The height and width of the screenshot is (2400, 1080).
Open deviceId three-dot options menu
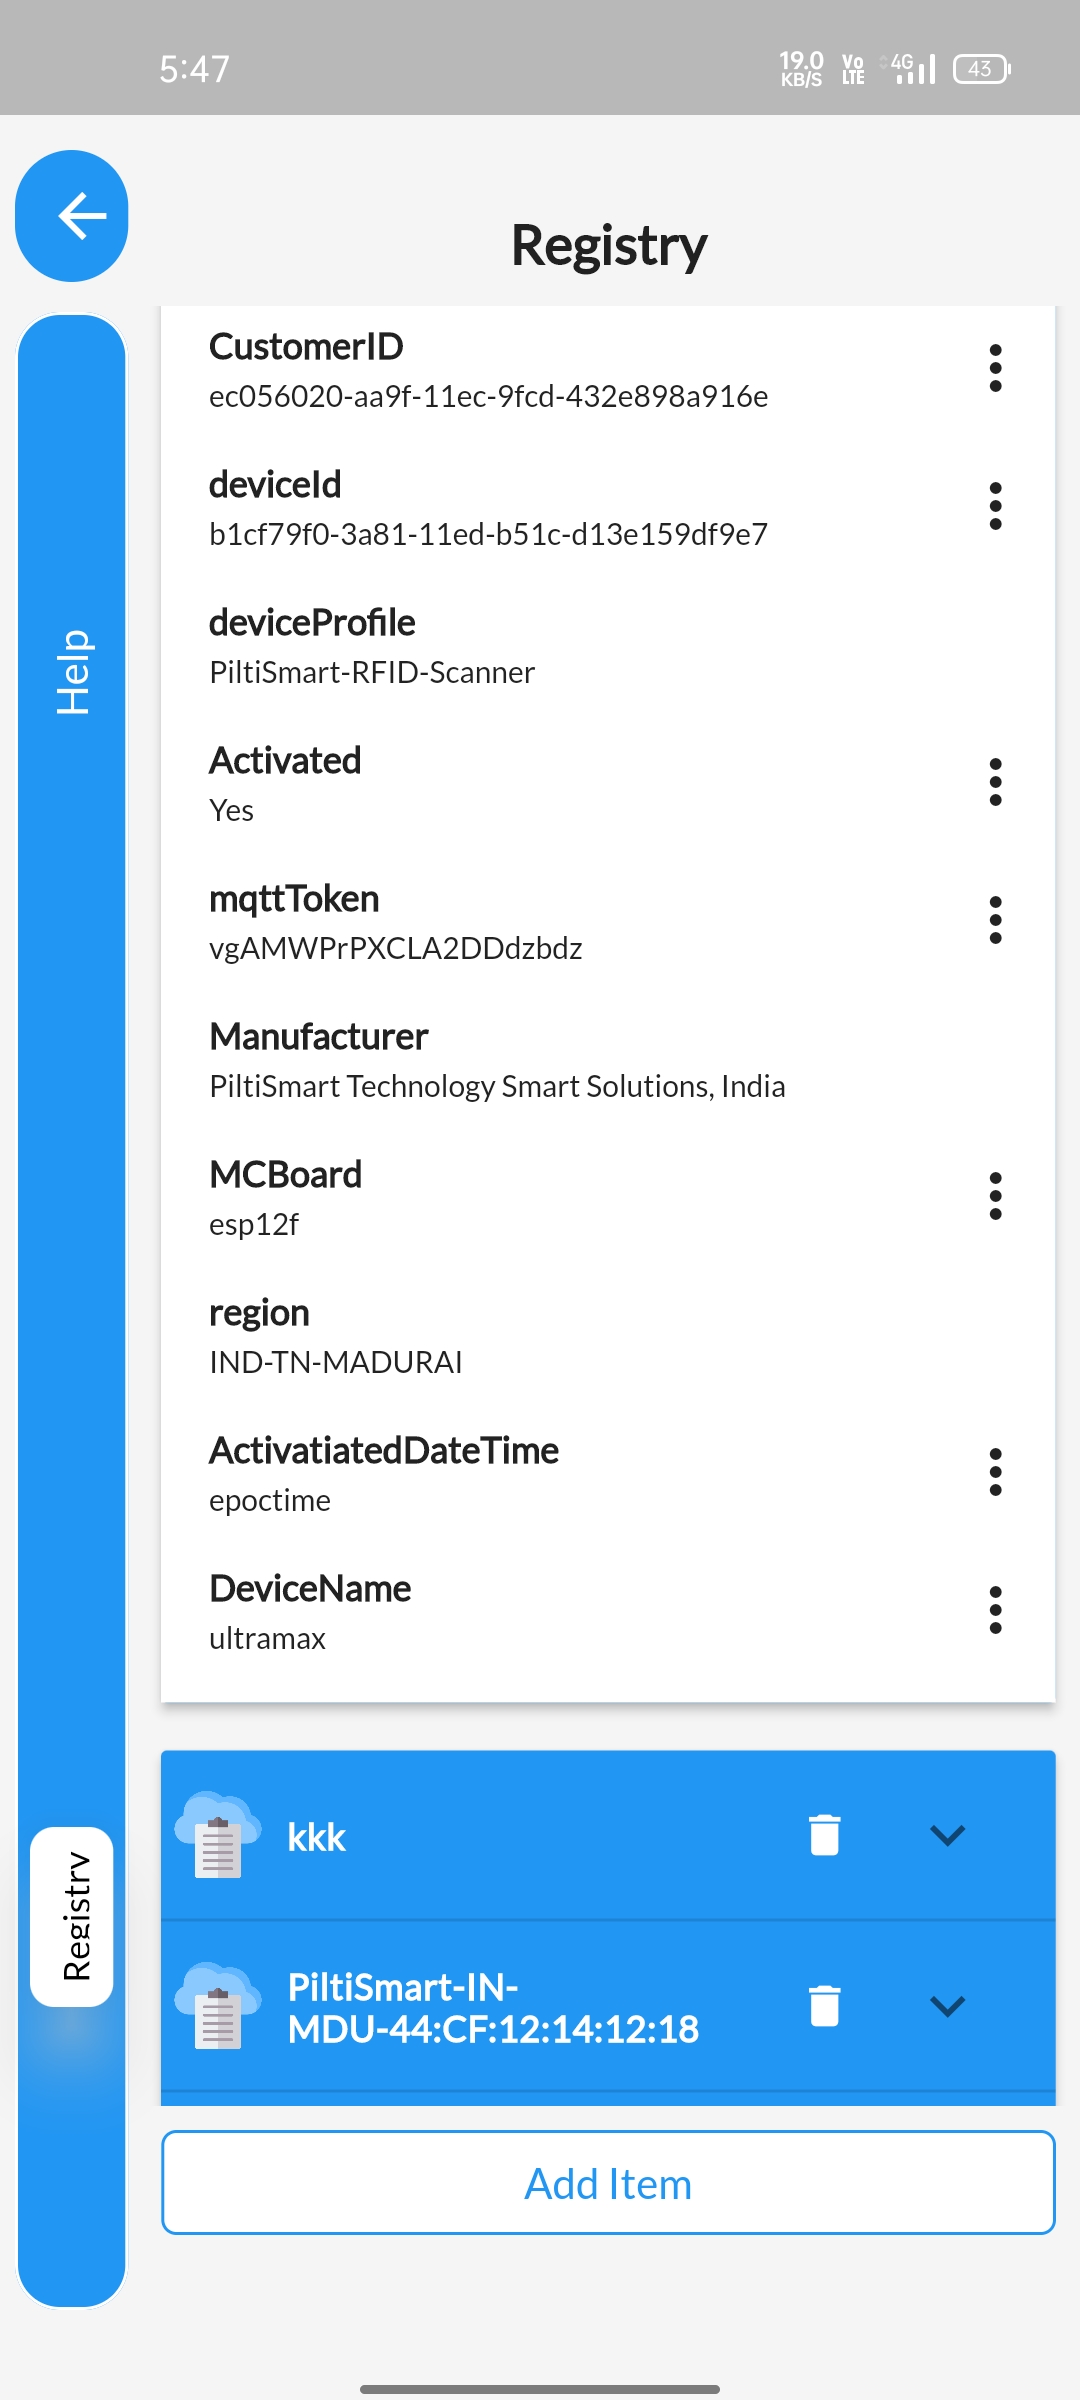point(995,506)
